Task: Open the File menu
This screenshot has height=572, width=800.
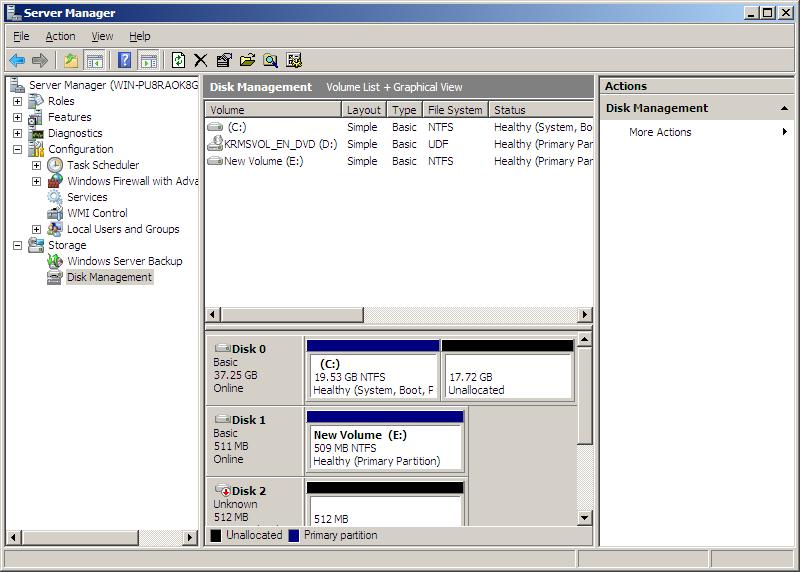Action: click(x=21, y=36)
